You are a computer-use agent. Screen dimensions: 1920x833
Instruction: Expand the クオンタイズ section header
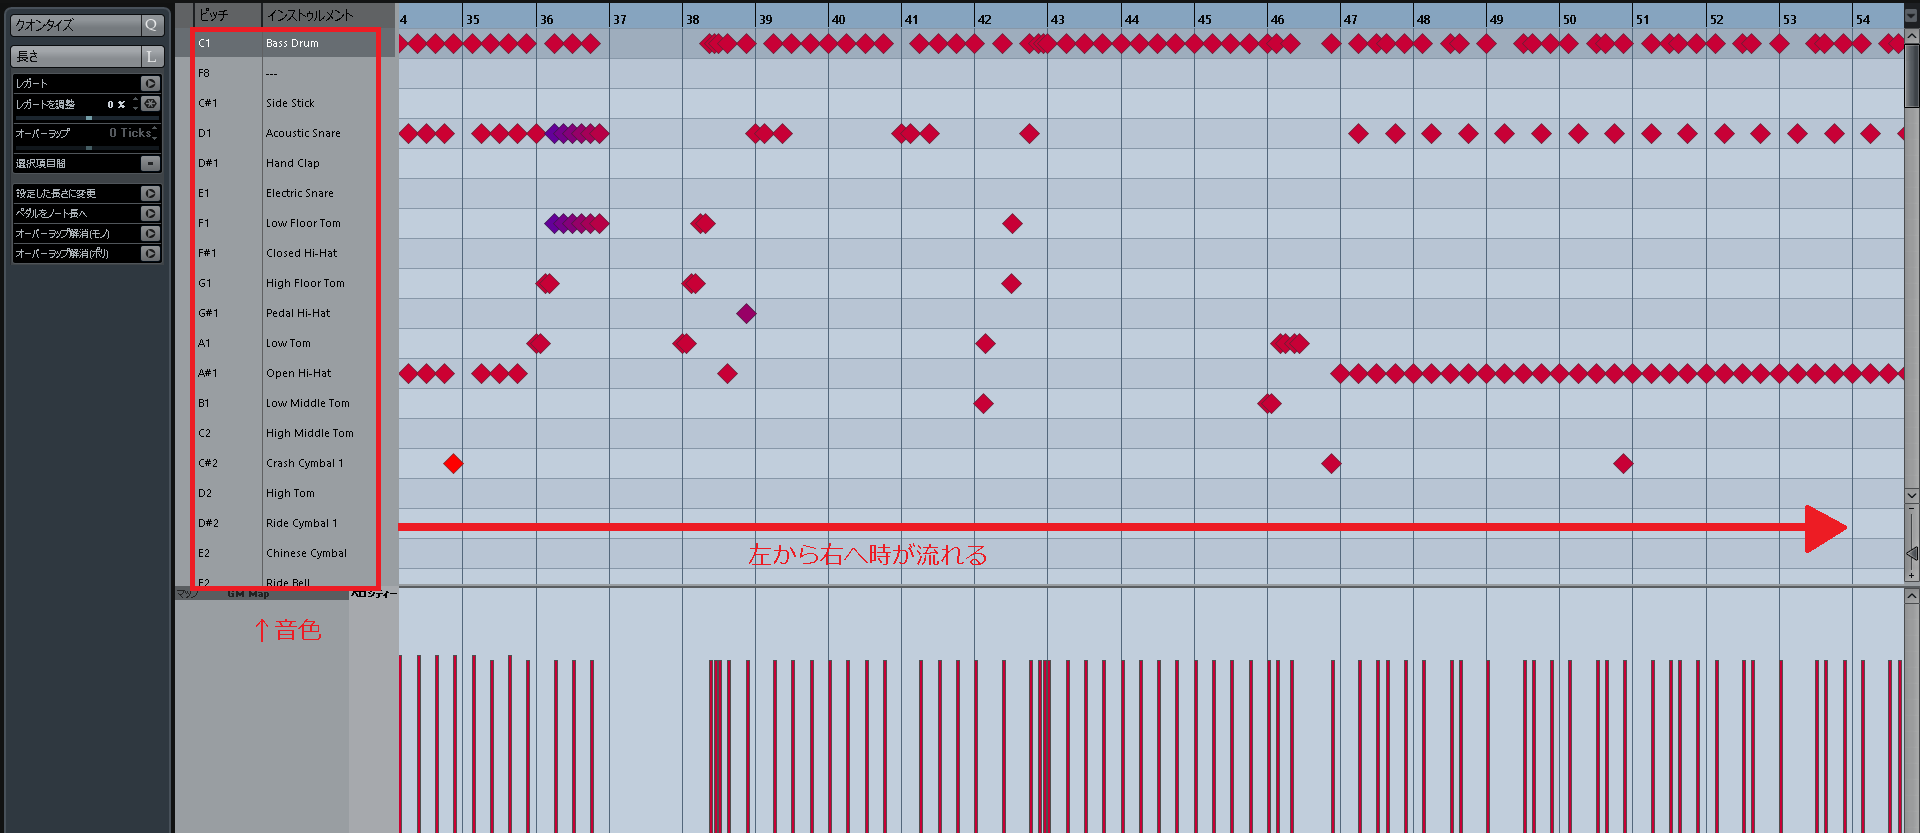point(75,25)
